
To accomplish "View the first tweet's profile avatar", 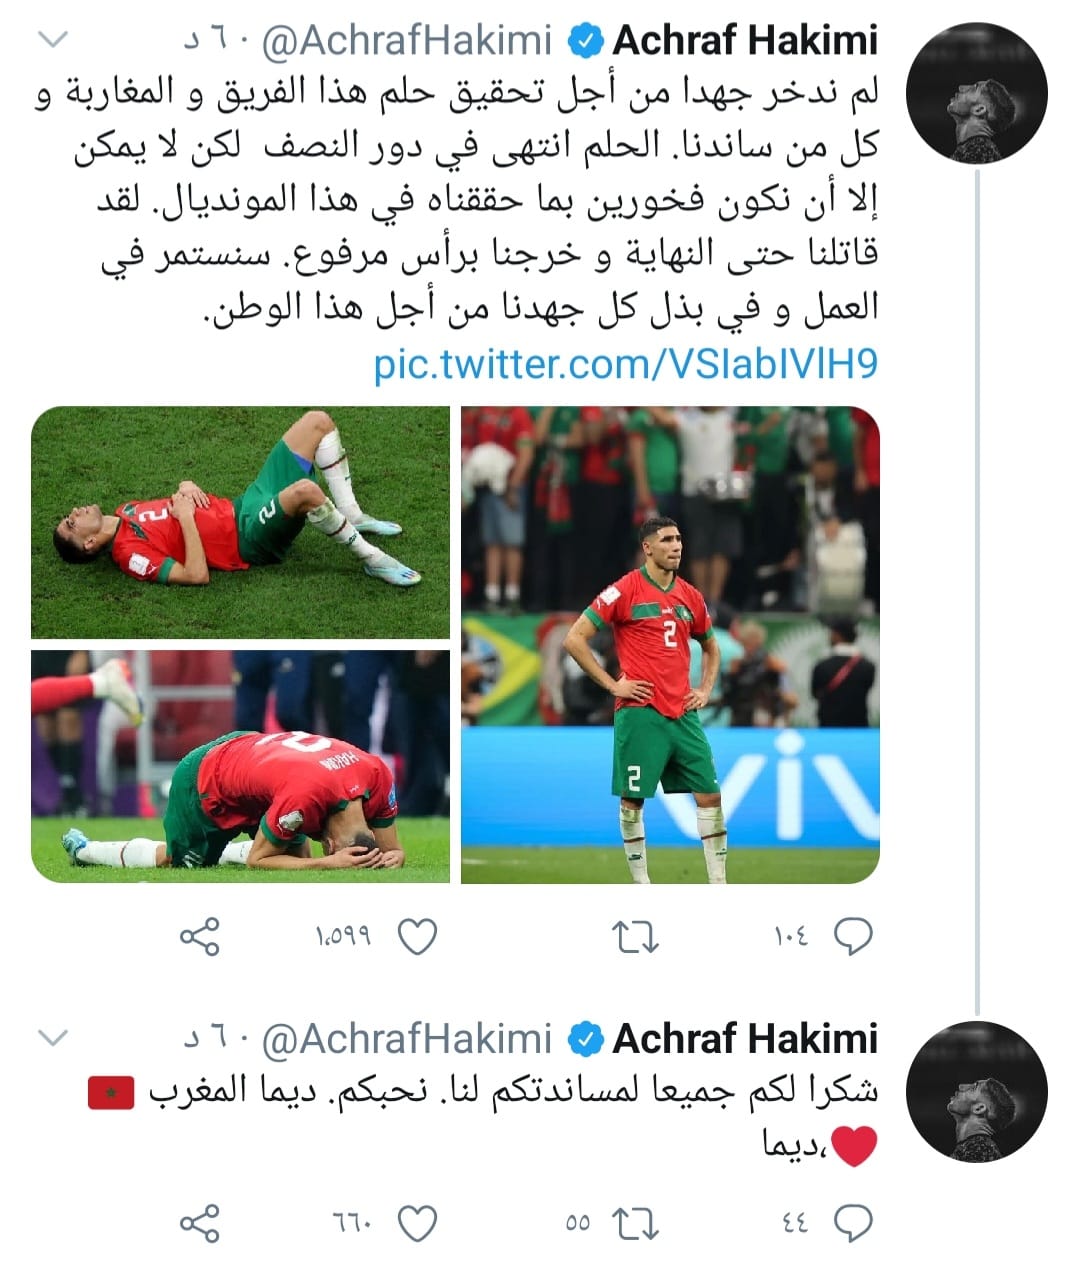I will tap(976, 93).
